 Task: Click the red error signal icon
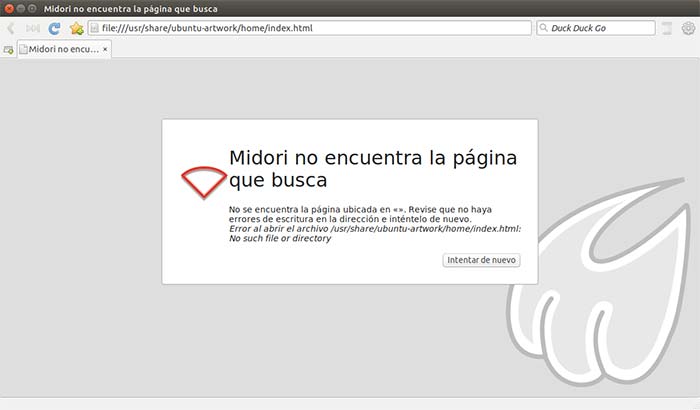tap(204, 182)
